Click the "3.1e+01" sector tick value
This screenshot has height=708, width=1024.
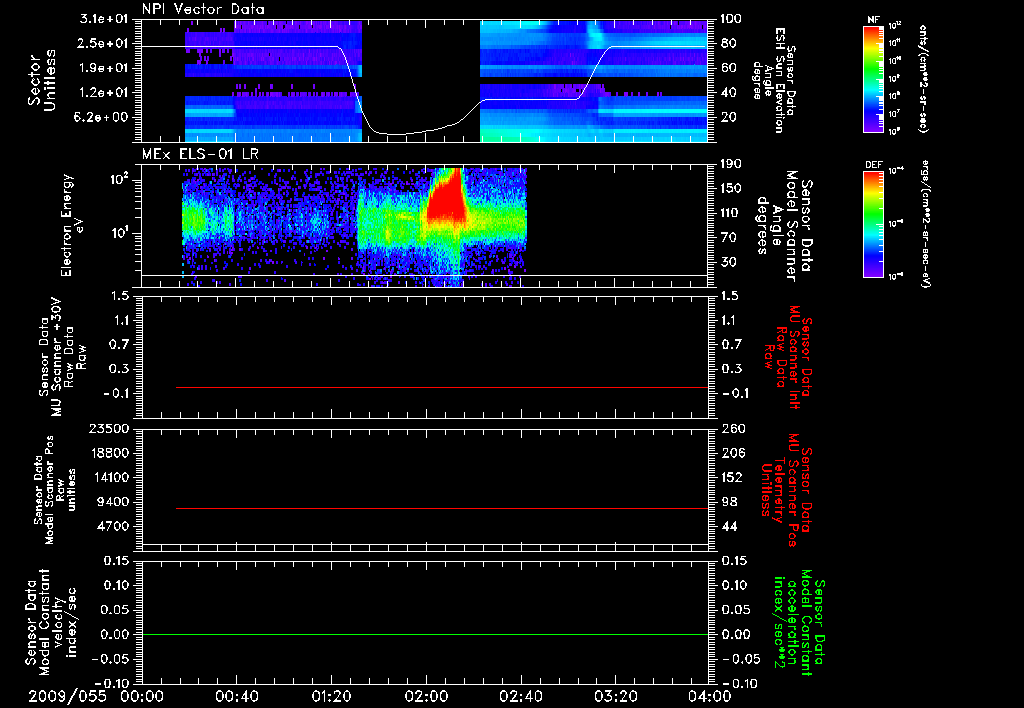pyautogui.click(x=103, y=19)
